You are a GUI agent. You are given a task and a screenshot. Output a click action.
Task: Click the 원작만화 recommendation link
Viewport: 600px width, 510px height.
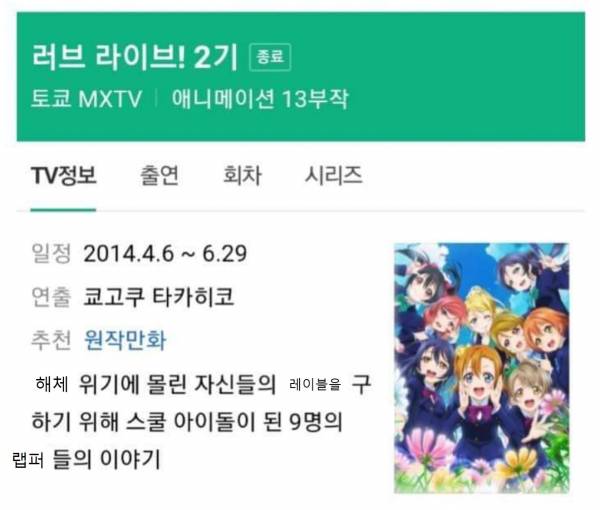click(125, 340)
